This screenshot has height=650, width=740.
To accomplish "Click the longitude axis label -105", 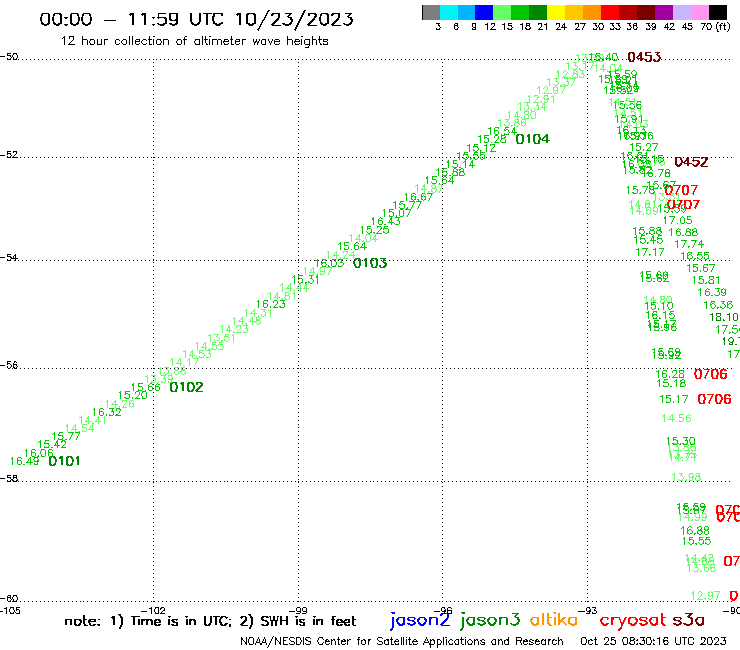I will [x=10, y=610].
